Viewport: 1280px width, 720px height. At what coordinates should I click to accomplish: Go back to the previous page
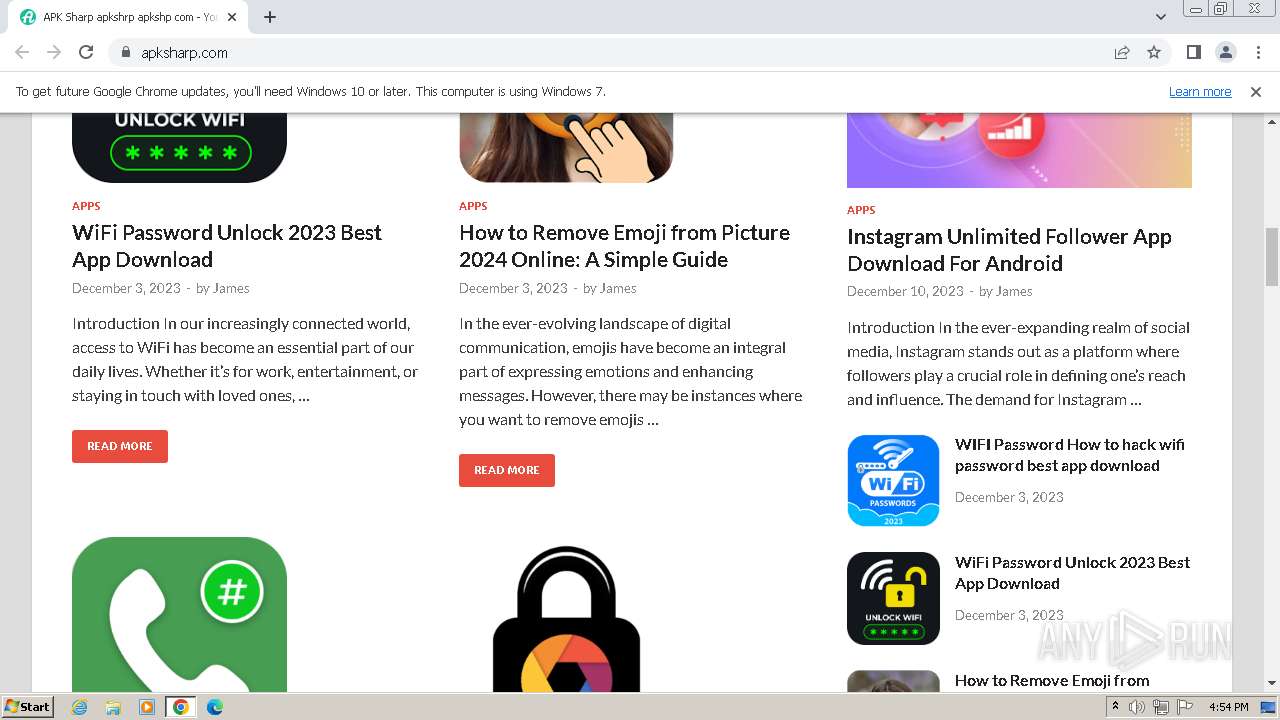[x=22, y=52]
